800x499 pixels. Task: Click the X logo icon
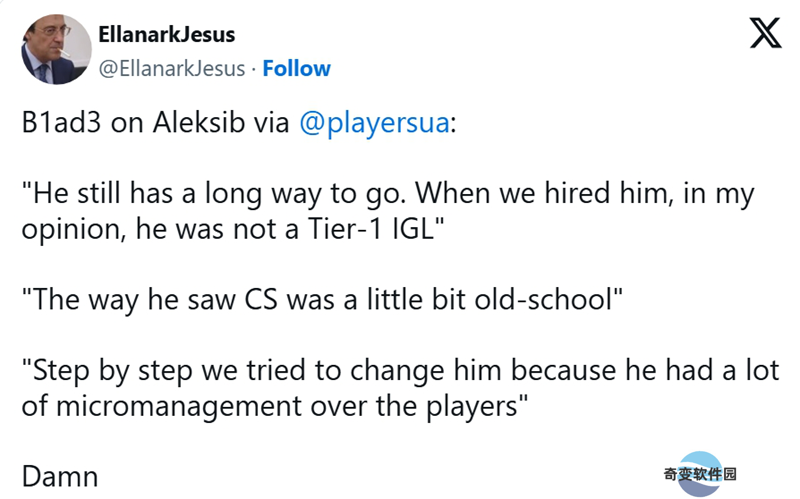(765, 36)
